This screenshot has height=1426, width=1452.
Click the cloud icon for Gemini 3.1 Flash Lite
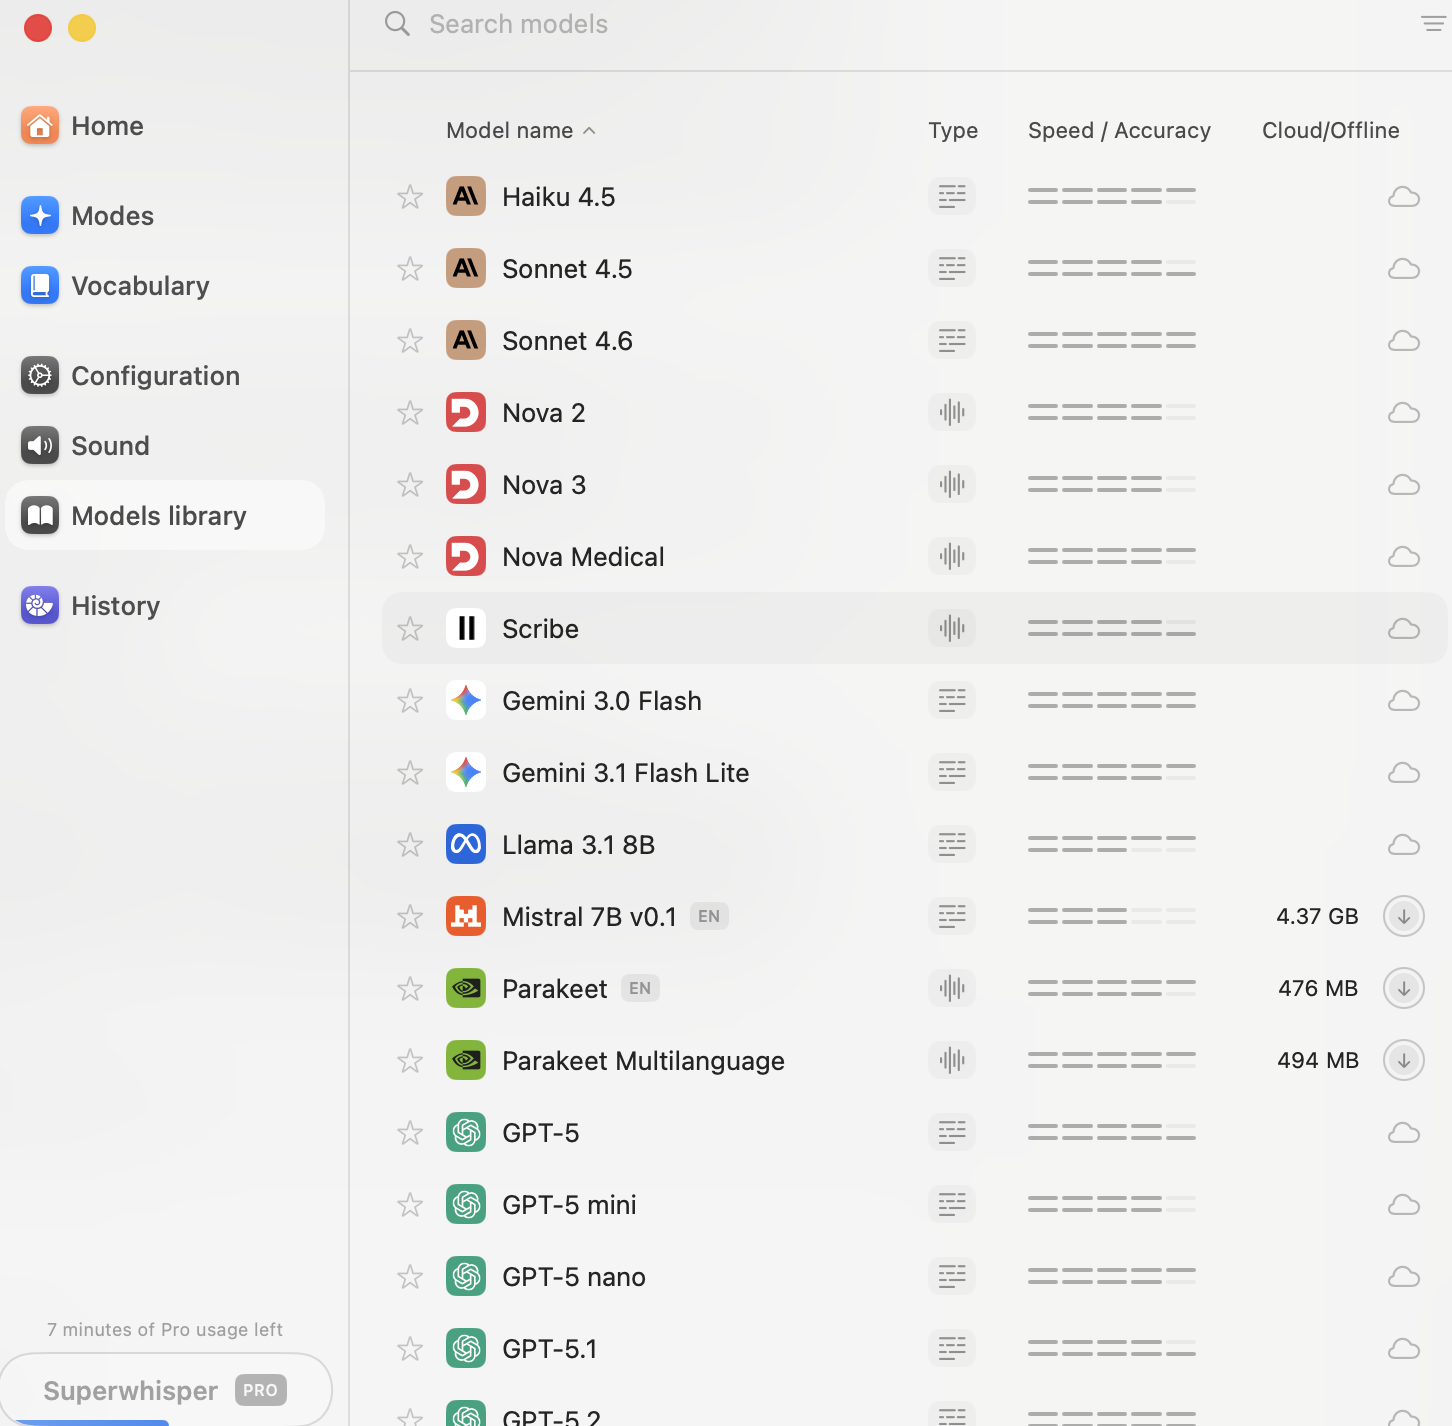pos(1404,773)
